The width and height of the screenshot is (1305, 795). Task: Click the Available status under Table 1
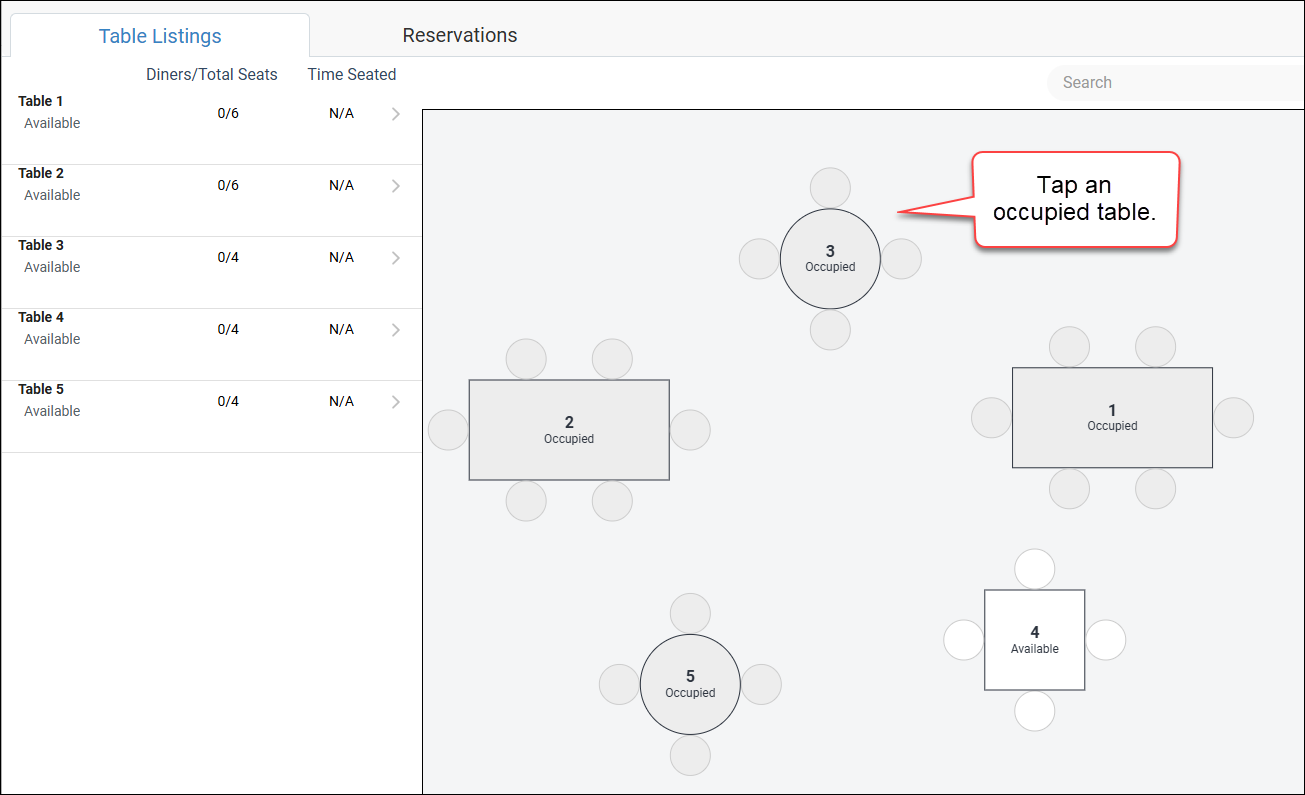52,123
